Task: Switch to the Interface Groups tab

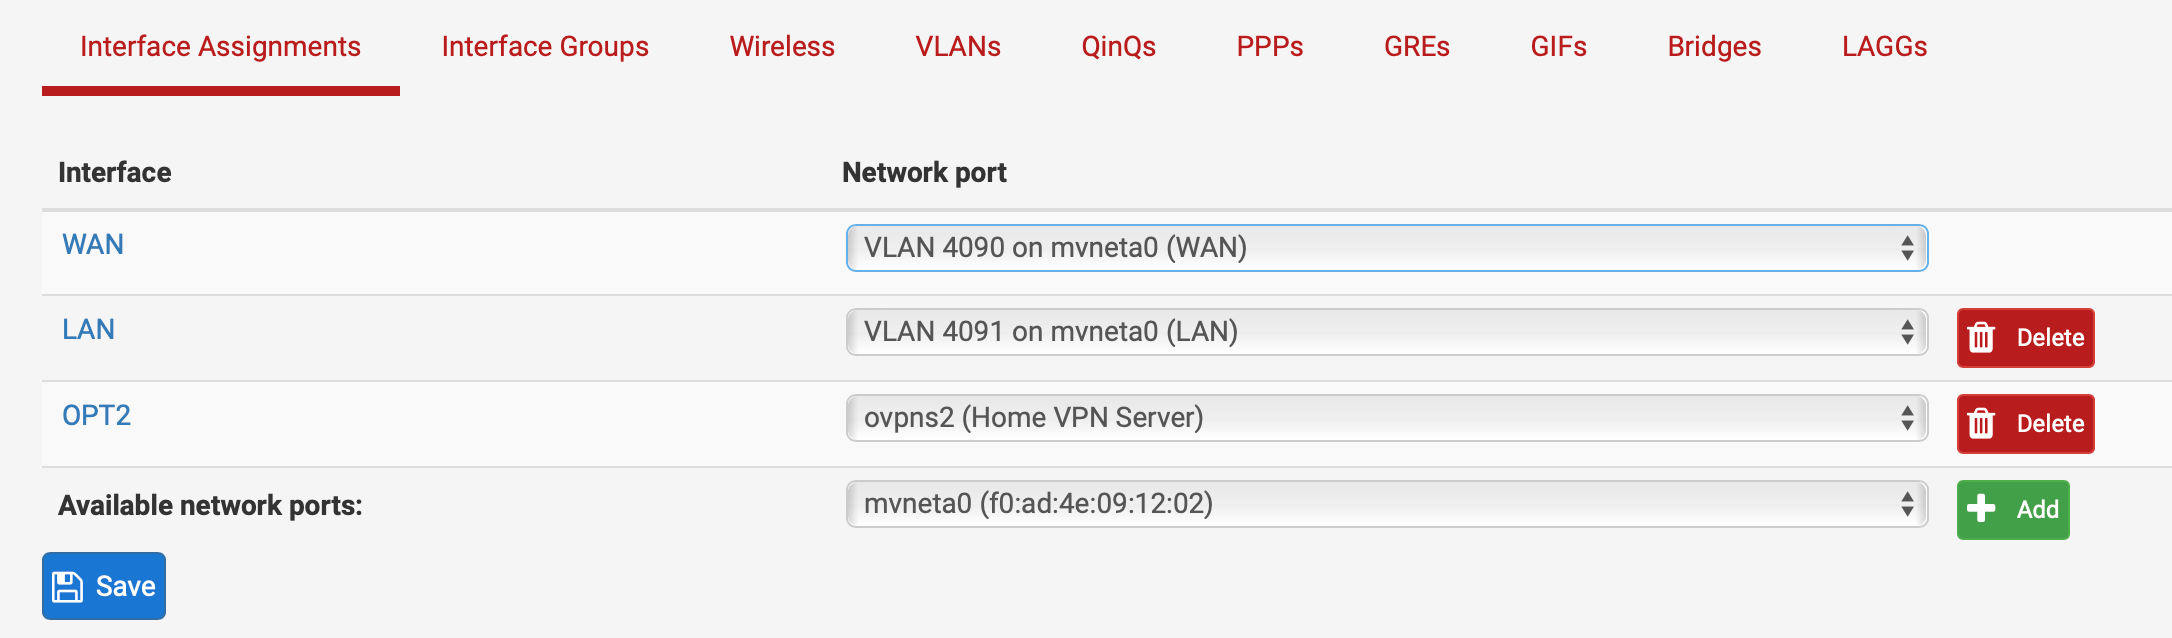Action: point(545,47)
